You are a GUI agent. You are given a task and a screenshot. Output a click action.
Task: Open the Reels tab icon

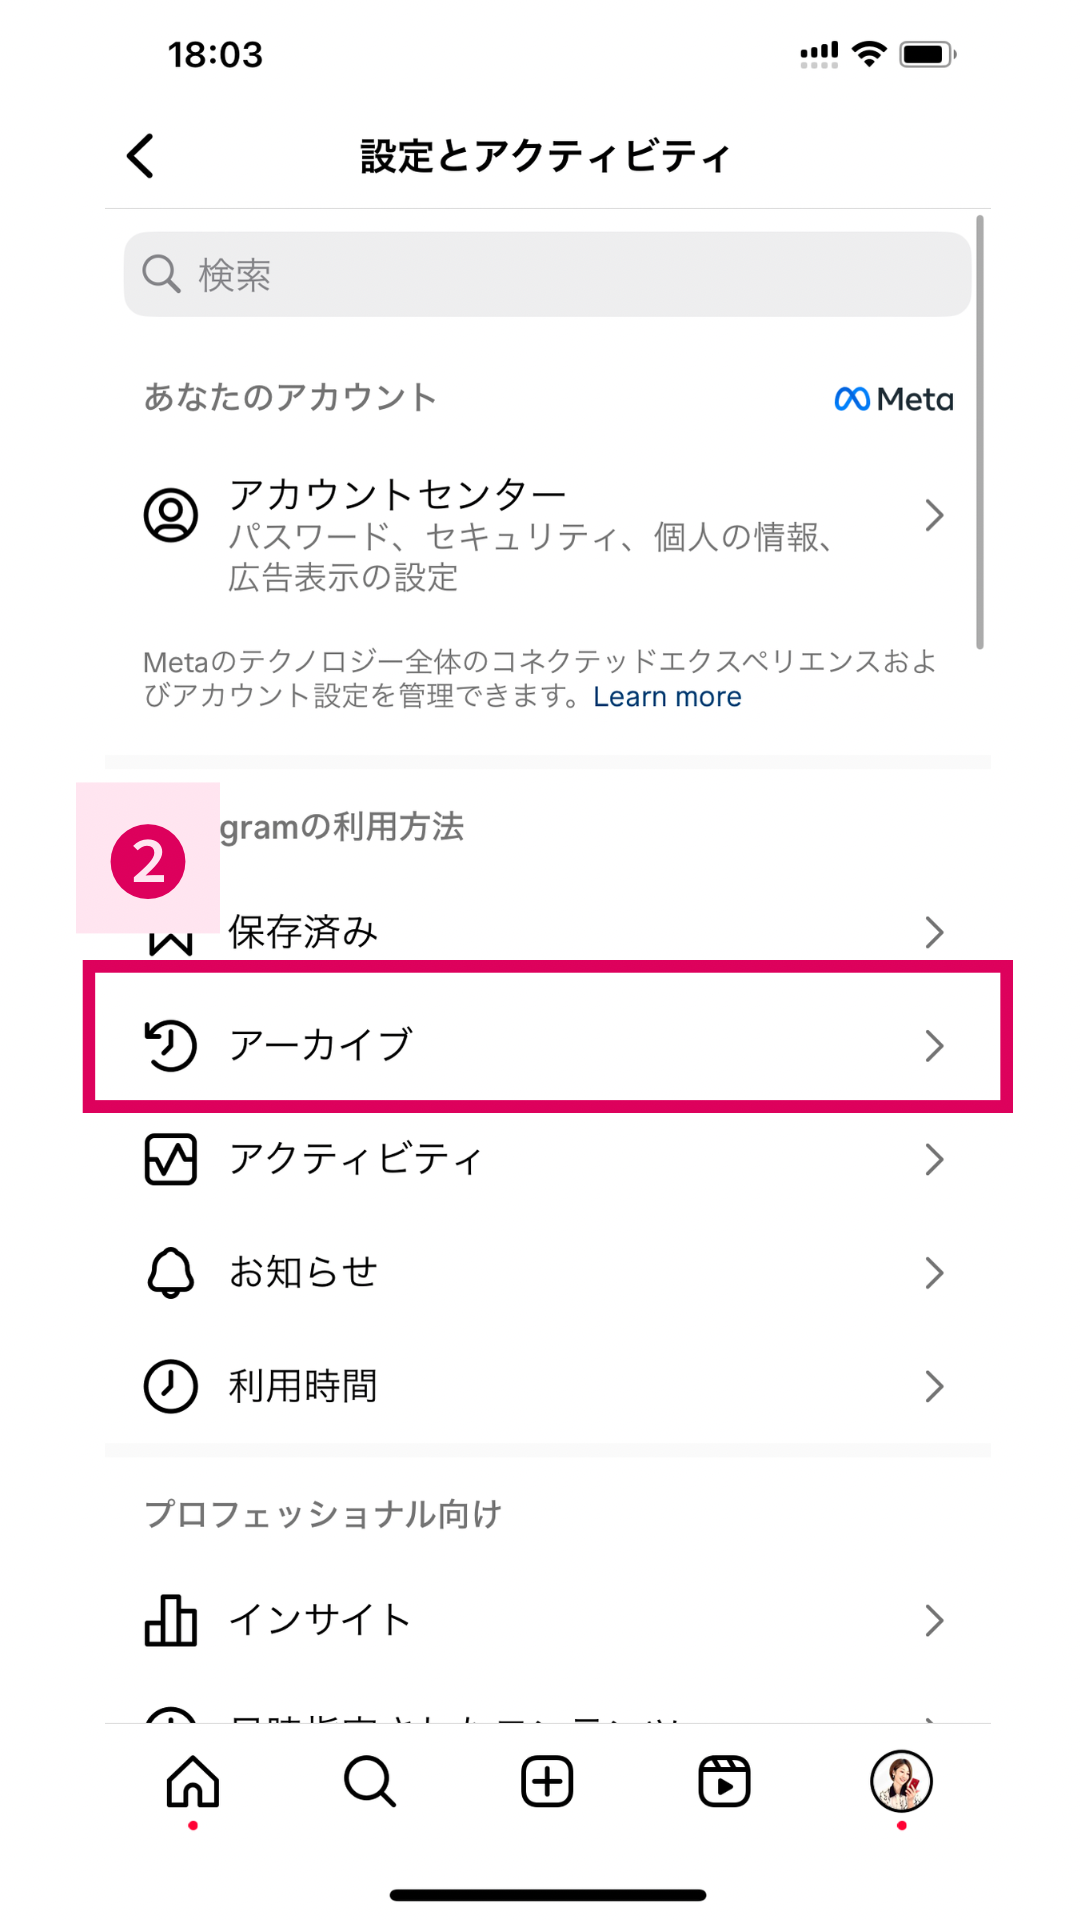(x=724, y=1782)
